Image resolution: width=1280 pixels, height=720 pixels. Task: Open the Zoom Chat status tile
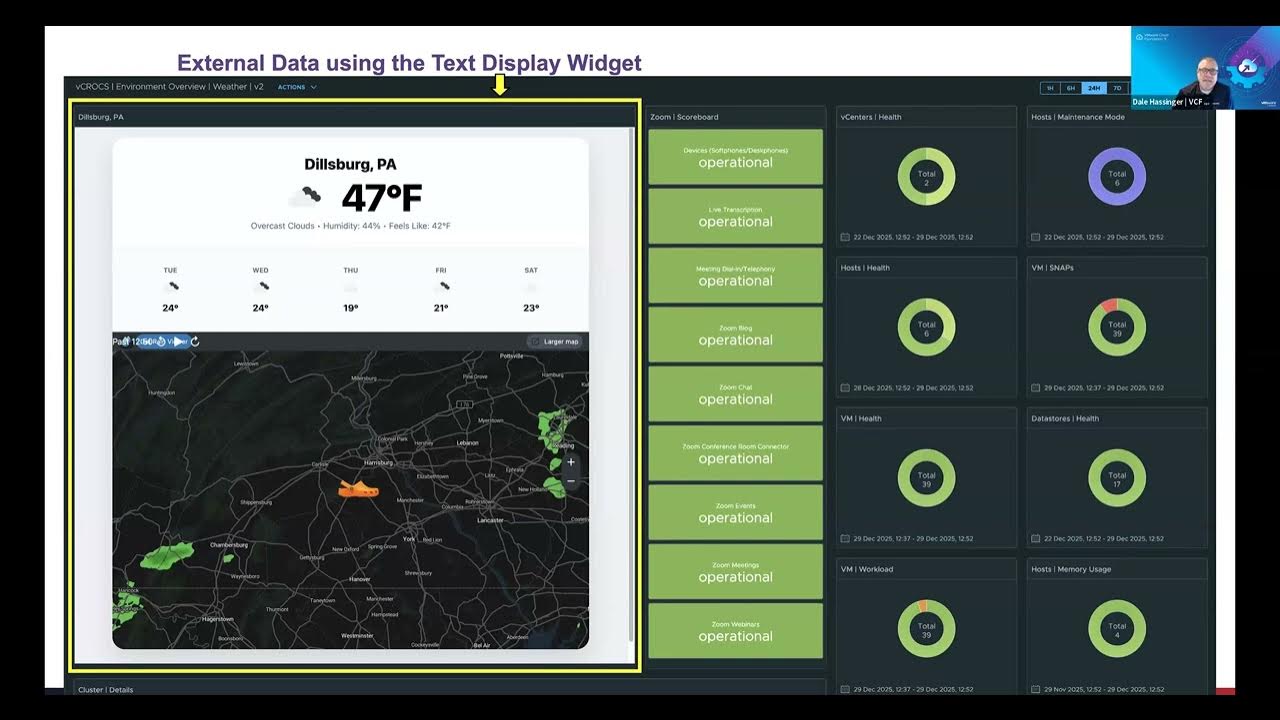click(x=735, y=394)
